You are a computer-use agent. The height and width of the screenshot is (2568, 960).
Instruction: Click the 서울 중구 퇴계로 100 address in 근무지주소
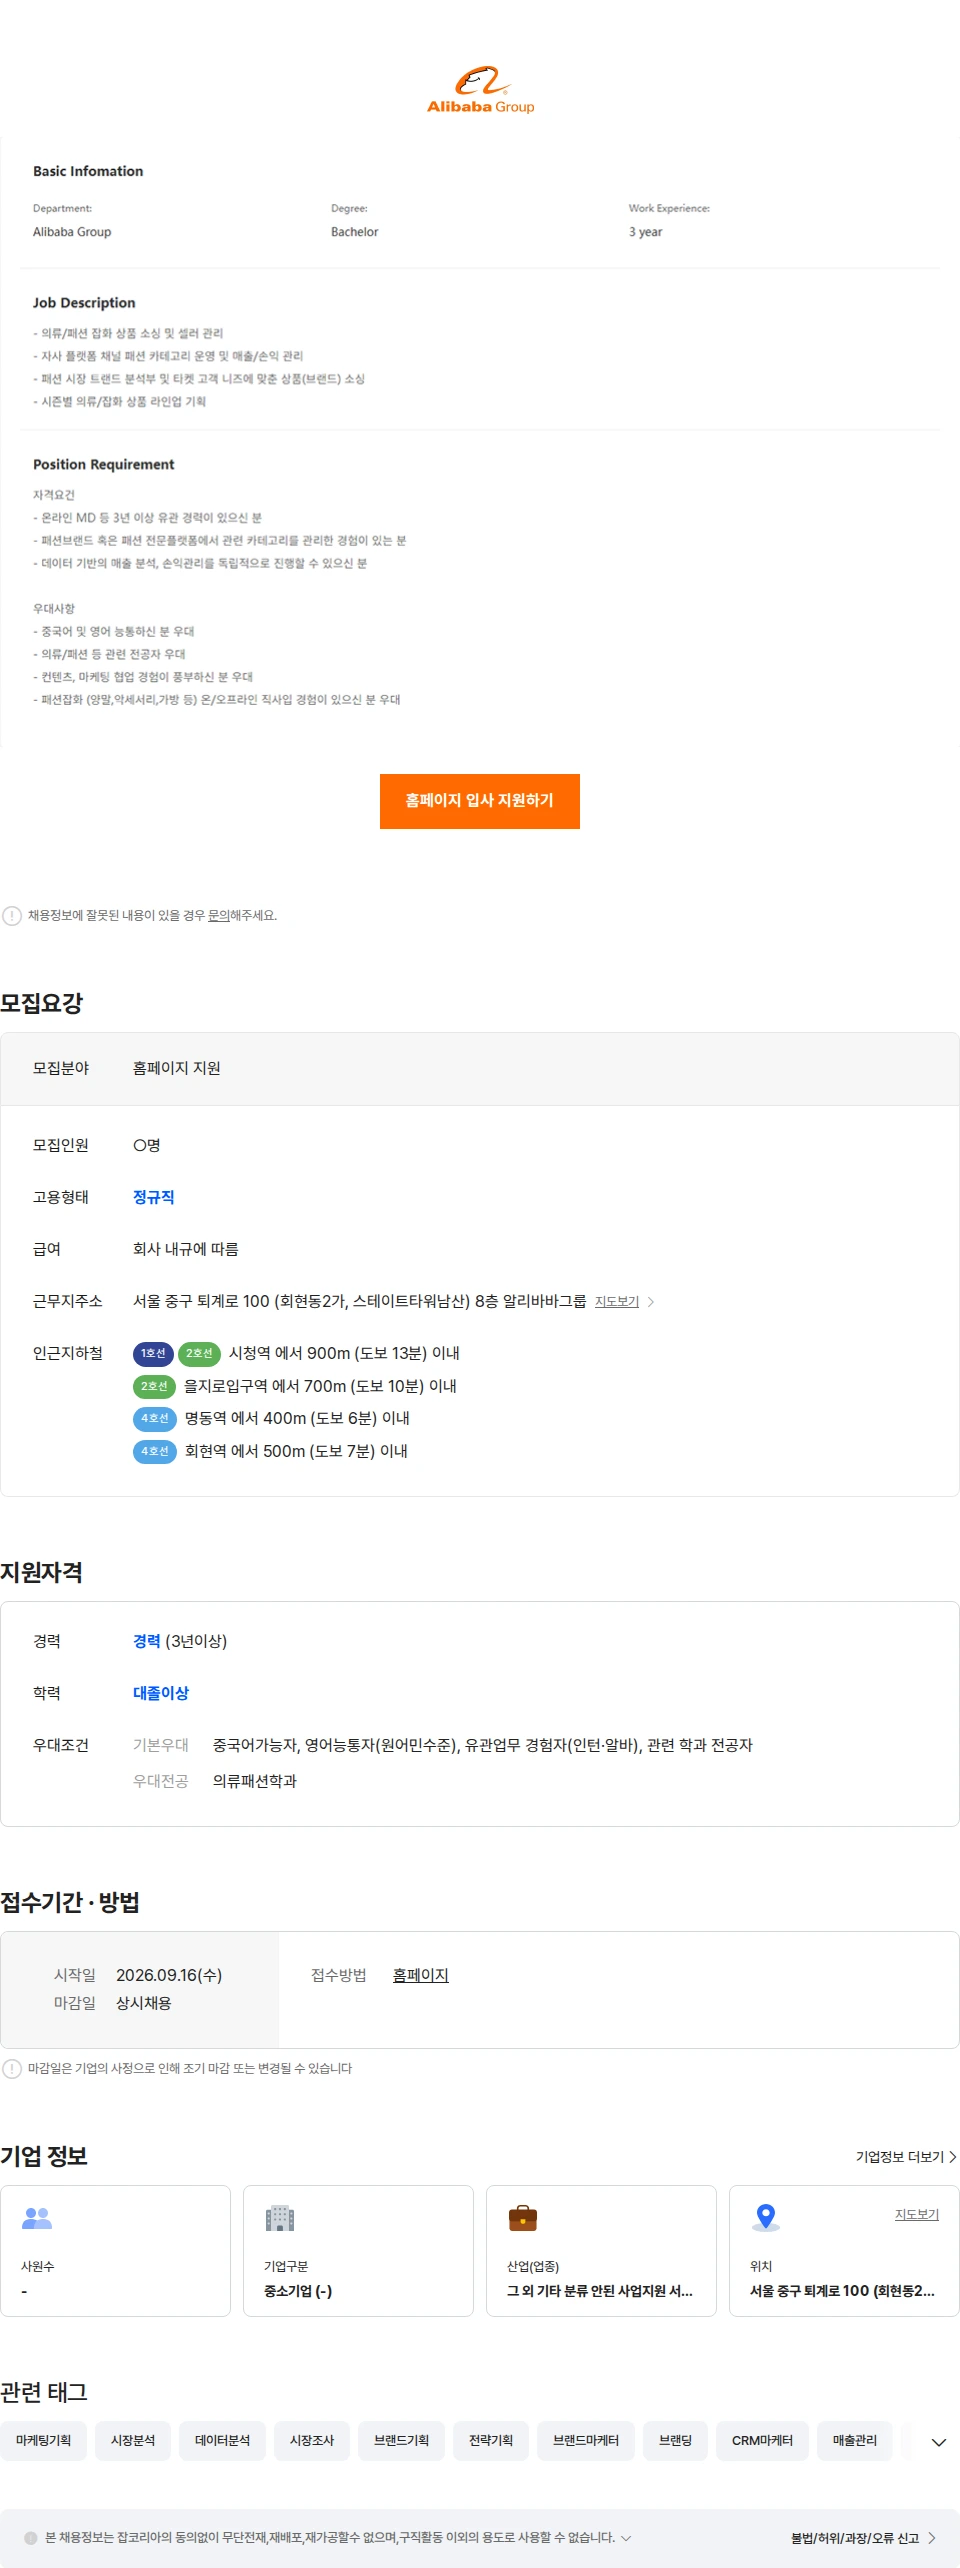(360, 1302)
